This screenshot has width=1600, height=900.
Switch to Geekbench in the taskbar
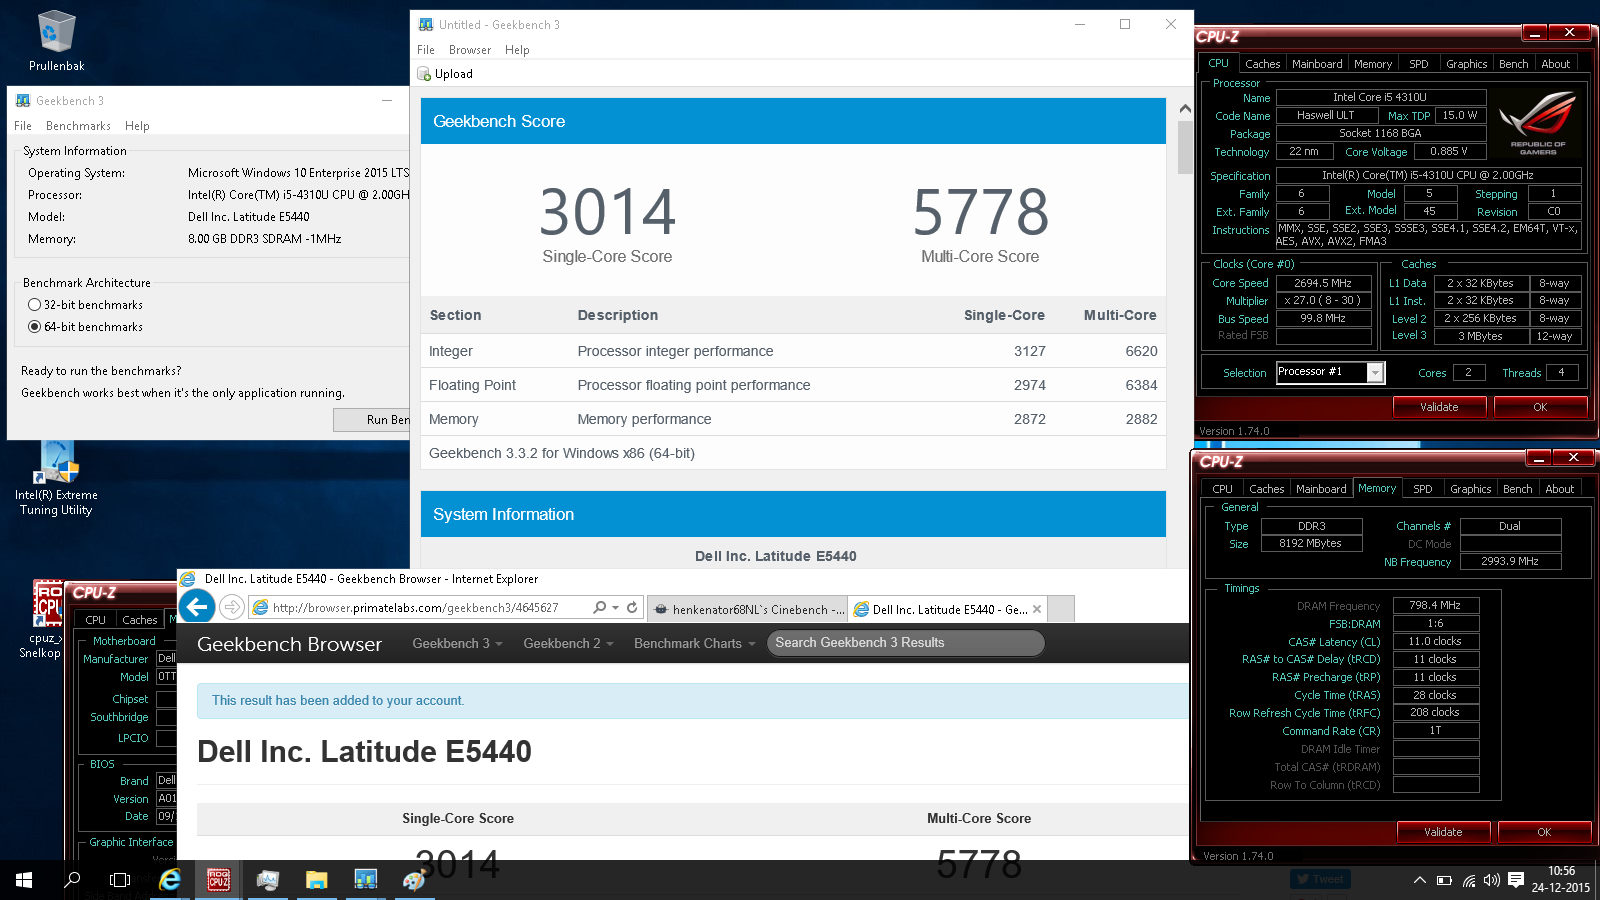(x=365, y=880)
